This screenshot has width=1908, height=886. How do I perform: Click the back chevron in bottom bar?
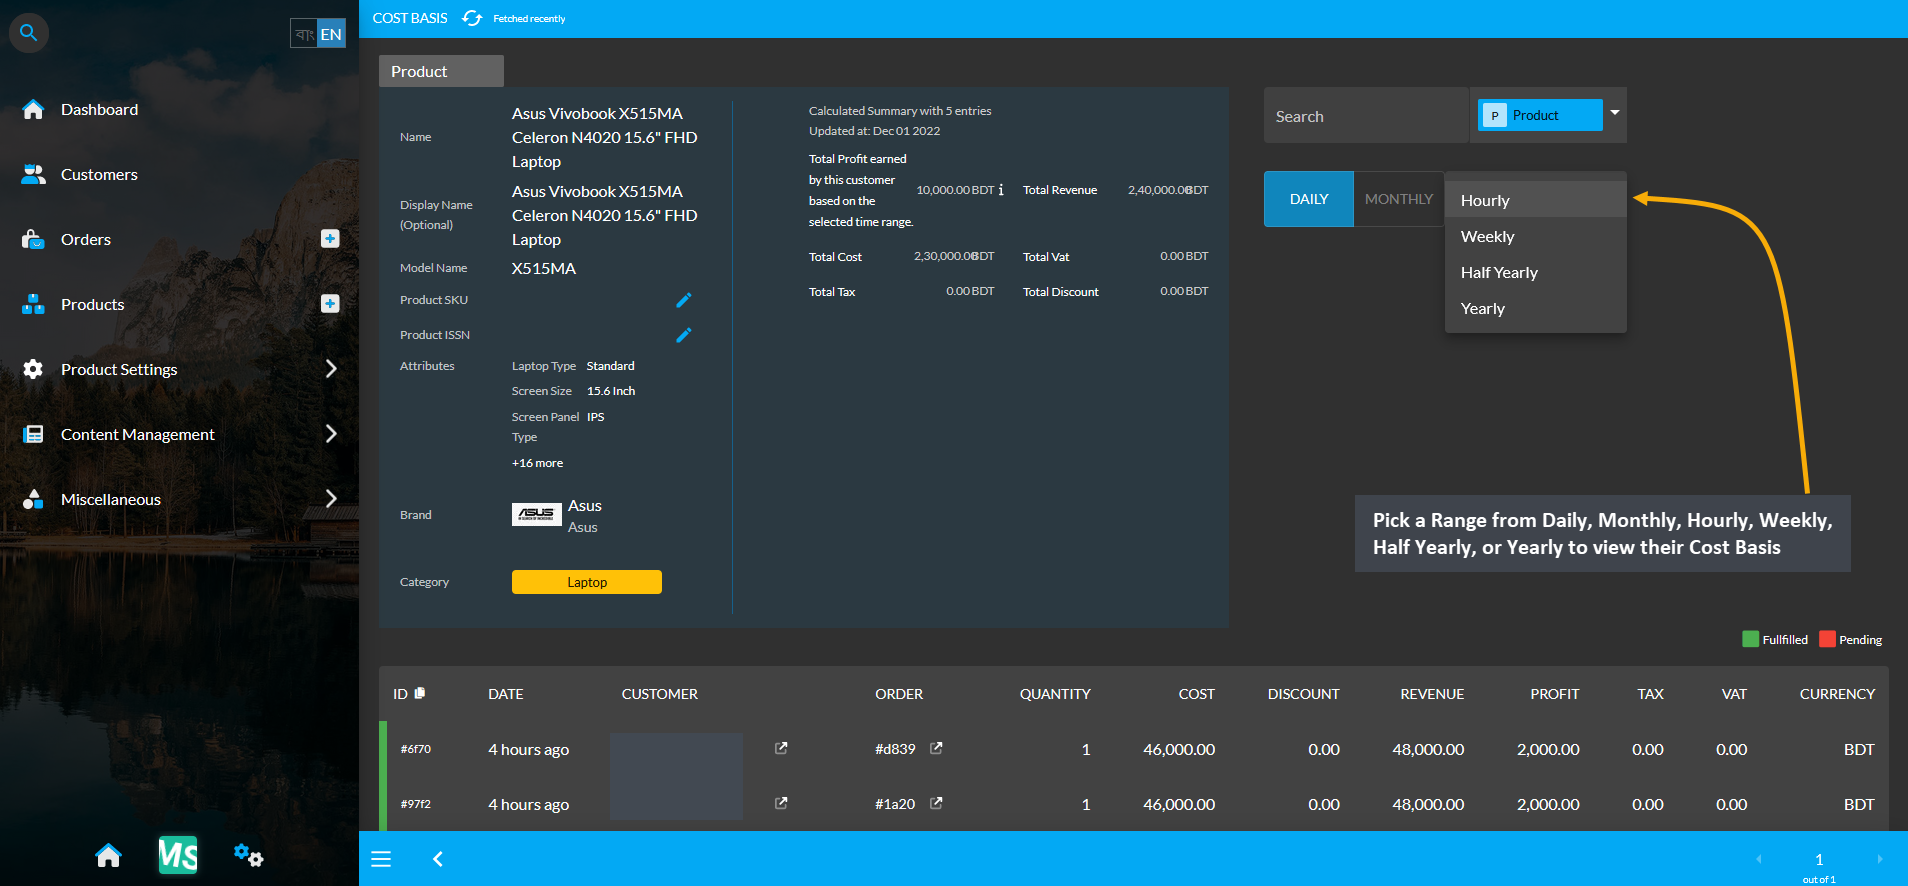tap(438, 859)
